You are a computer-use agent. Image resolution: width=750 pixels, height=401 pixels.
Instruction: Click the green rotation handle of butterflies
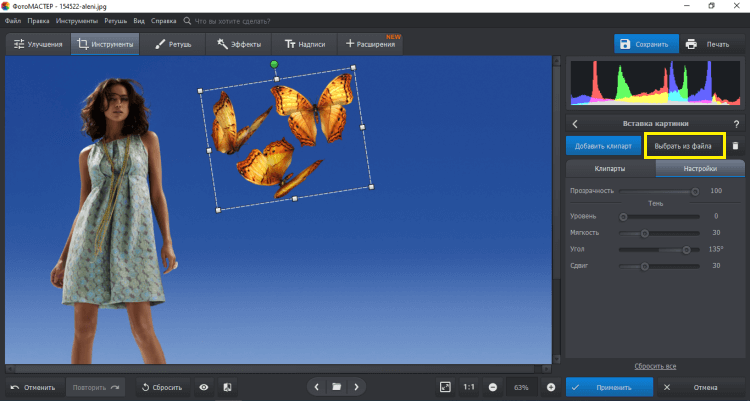274,64
